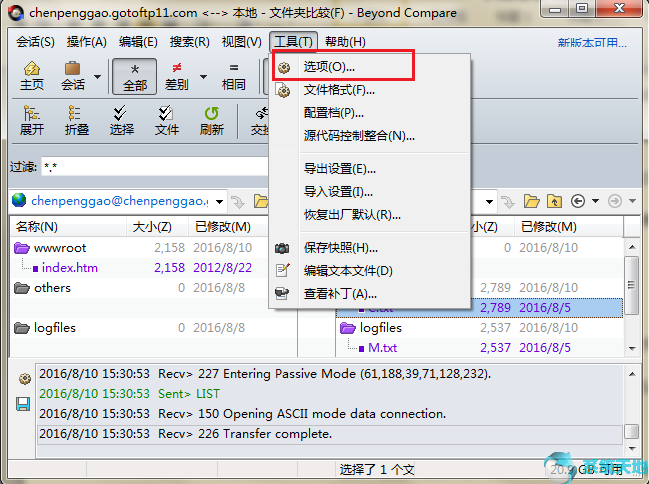Toggle the 相同 same-files filter button
This screenshot has height=484, width=649.
tap(234, 77)
